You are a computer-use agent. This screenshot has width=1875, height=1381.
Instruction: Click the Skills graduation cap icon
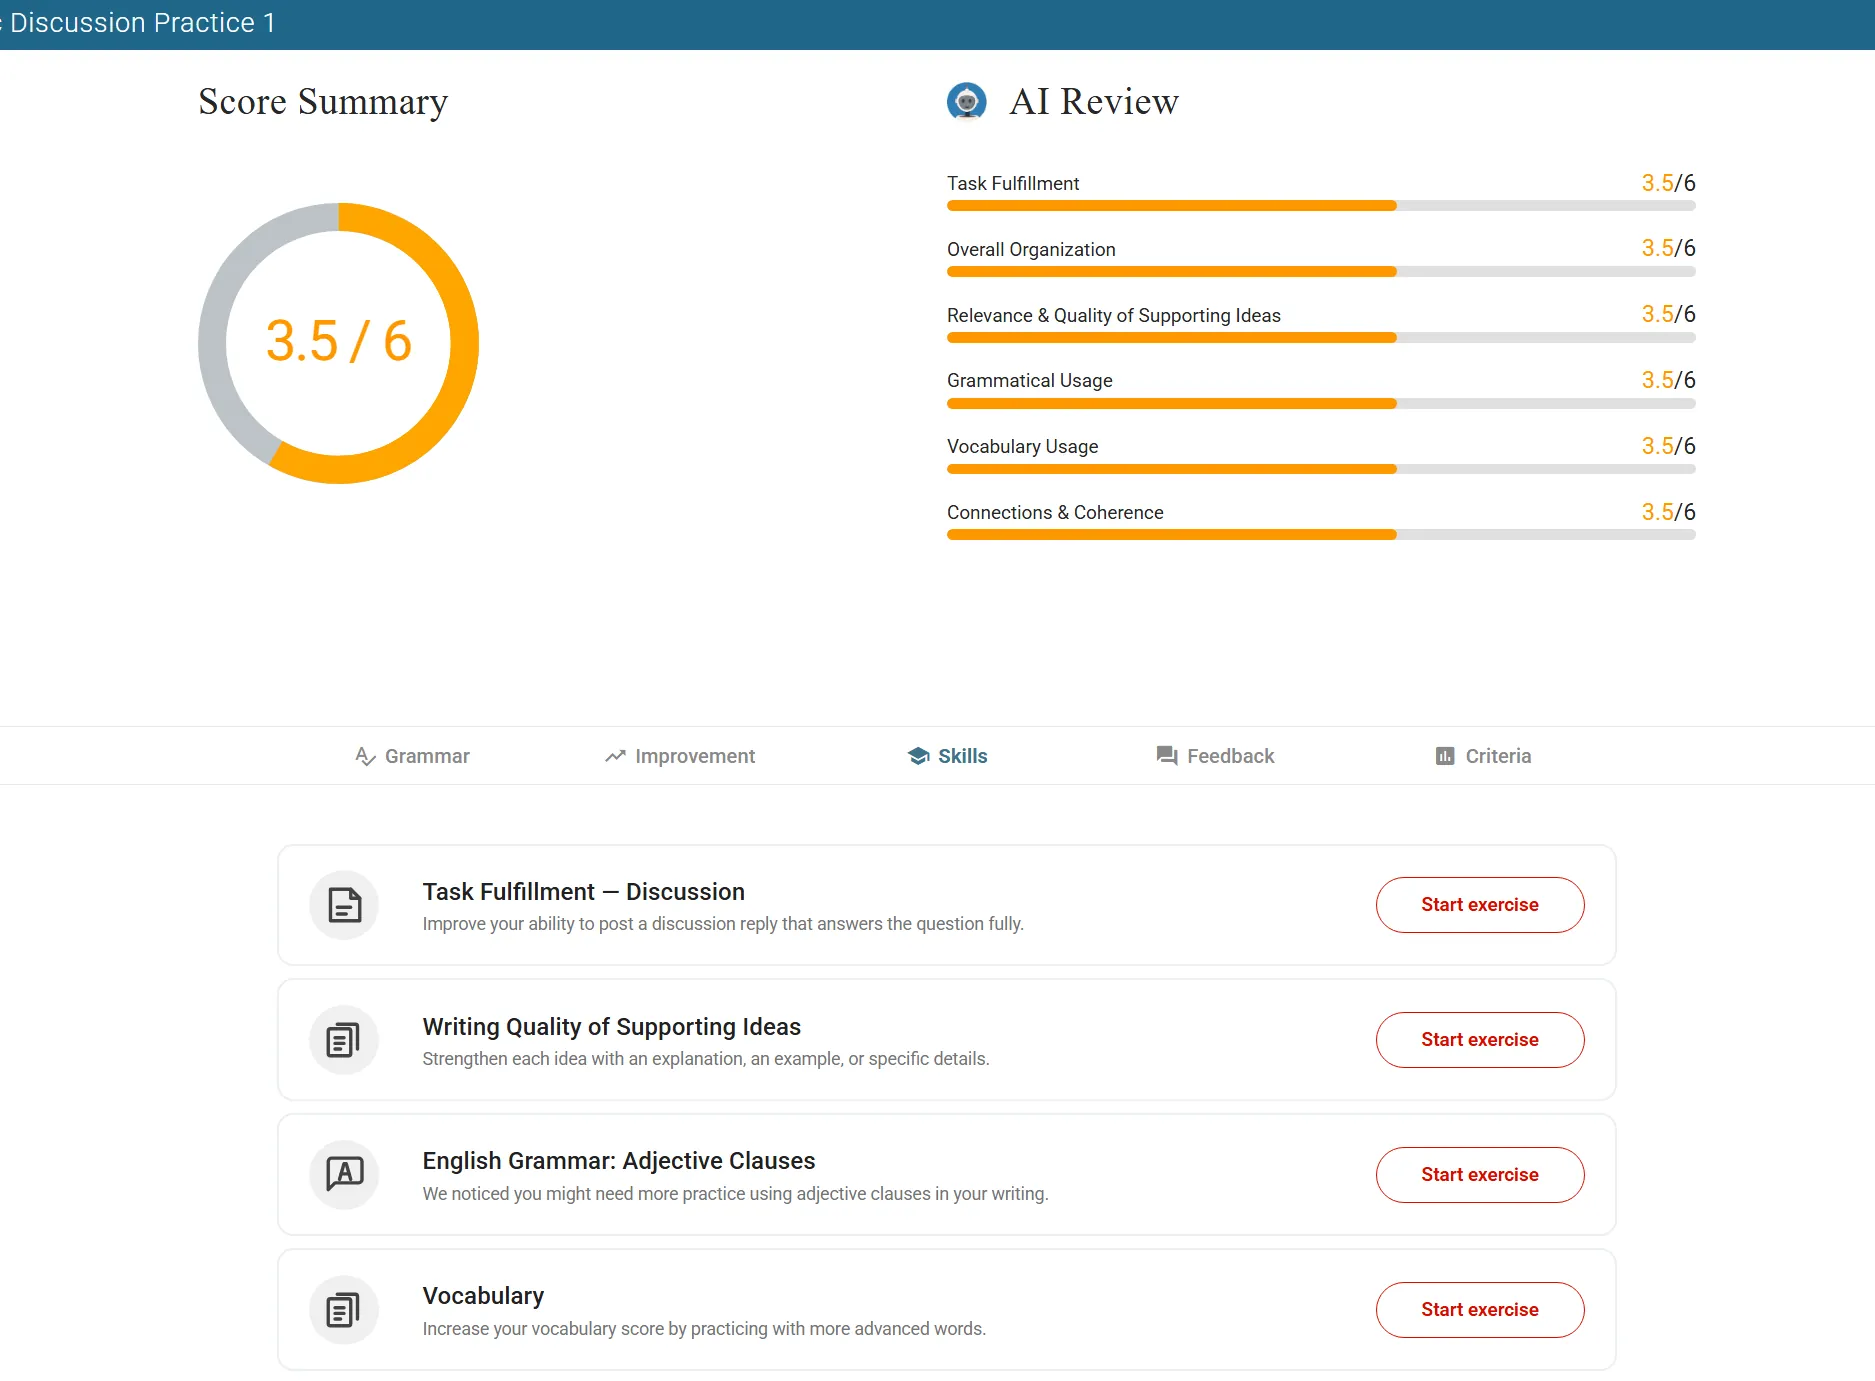pyautogui.click(x=918, y=756)
